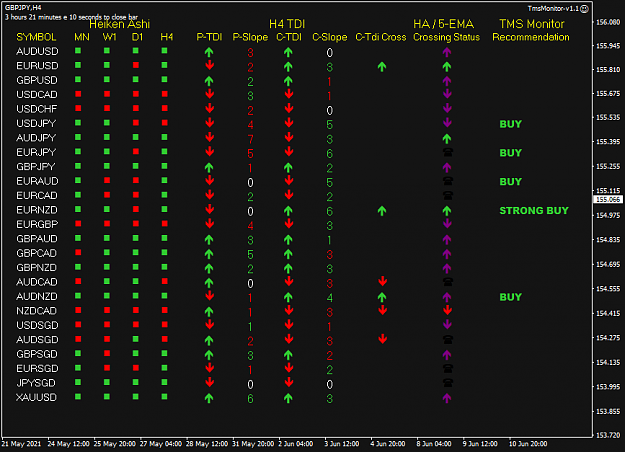Click the AUDNZD green C-Tdi Cross arrow
The image size is (625, 452).
tap(382, 297)
